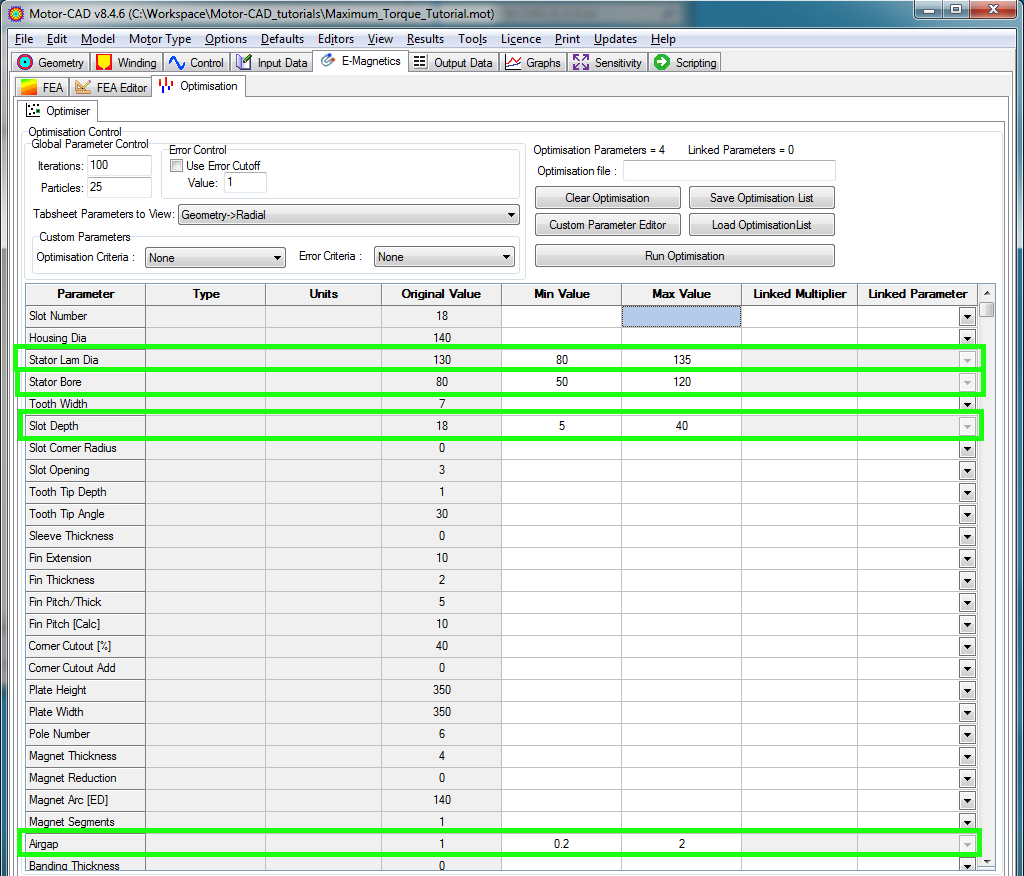This screenshot has width=1024, height=876.
Task: Open the FEA Editor sub-tab
Action: (x=111, y=88)
